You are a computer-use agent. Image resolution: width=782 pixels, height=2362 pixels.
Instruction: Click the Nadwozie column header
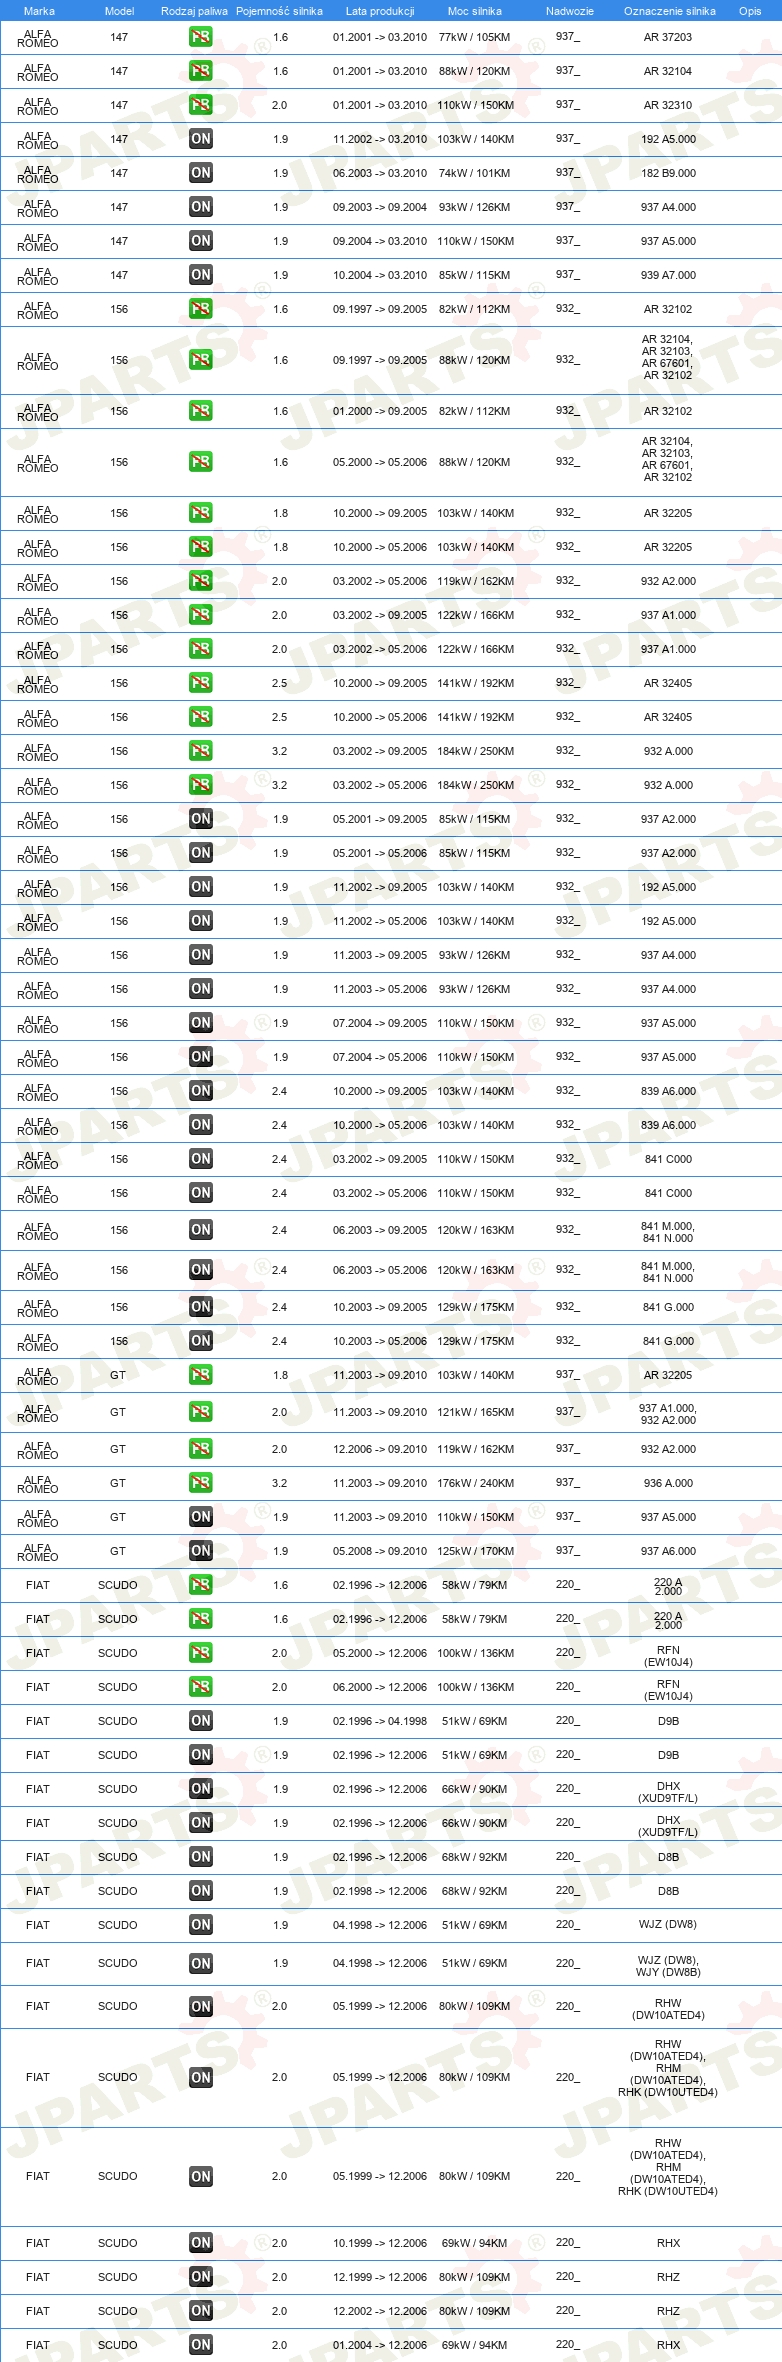coord(570,11)
